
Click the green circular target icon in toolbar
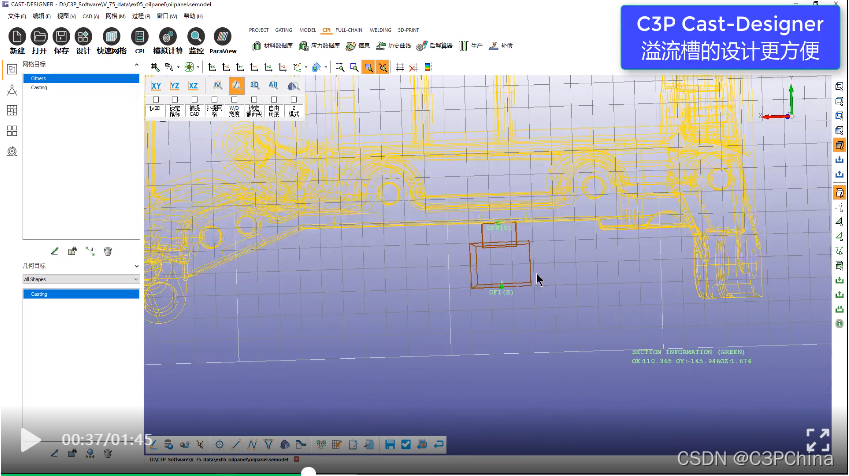pyautogui.click(x=189, y=67)
